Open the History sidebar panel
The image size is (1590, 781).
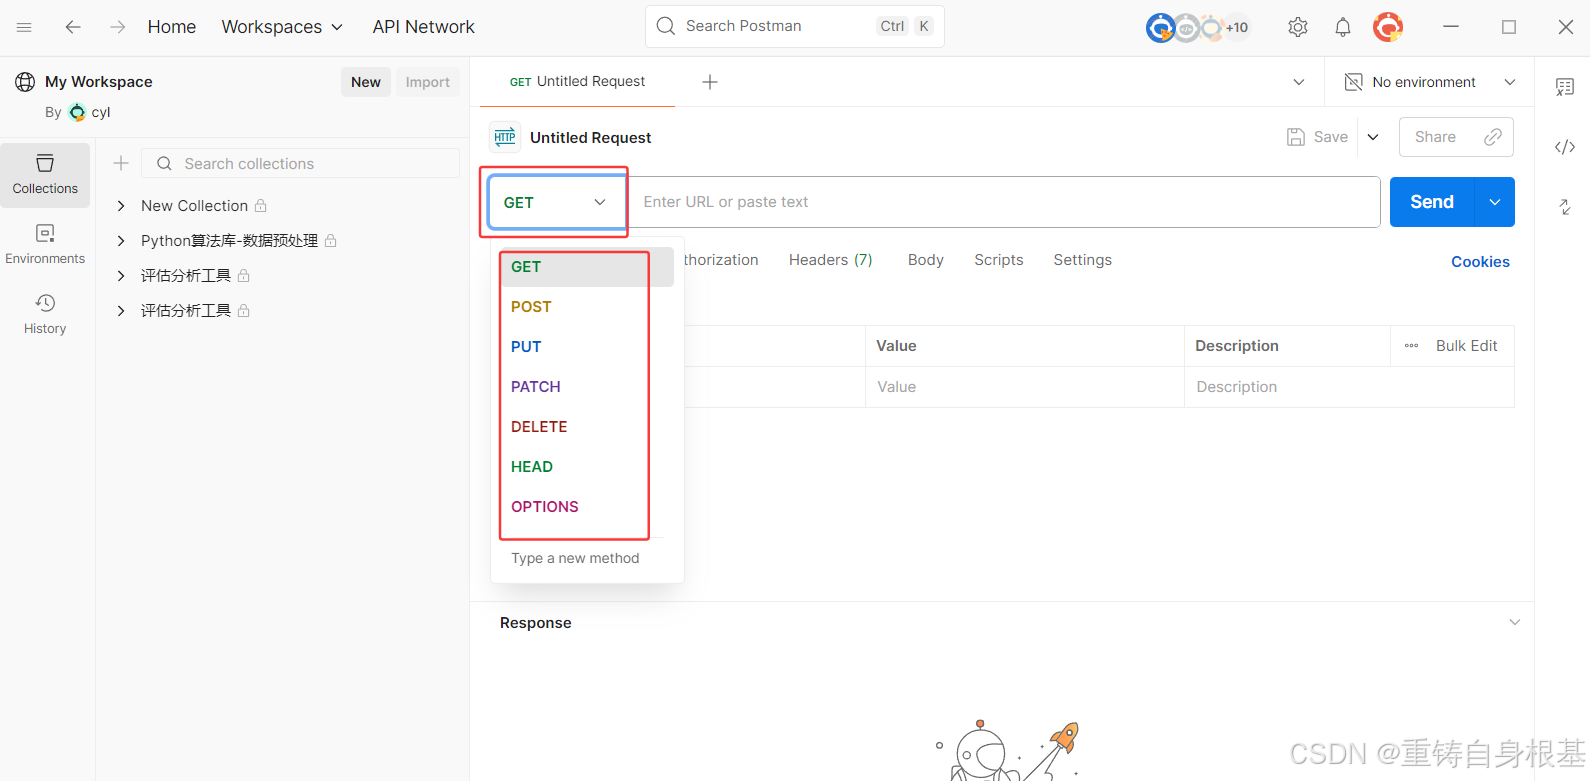[45, 314]
